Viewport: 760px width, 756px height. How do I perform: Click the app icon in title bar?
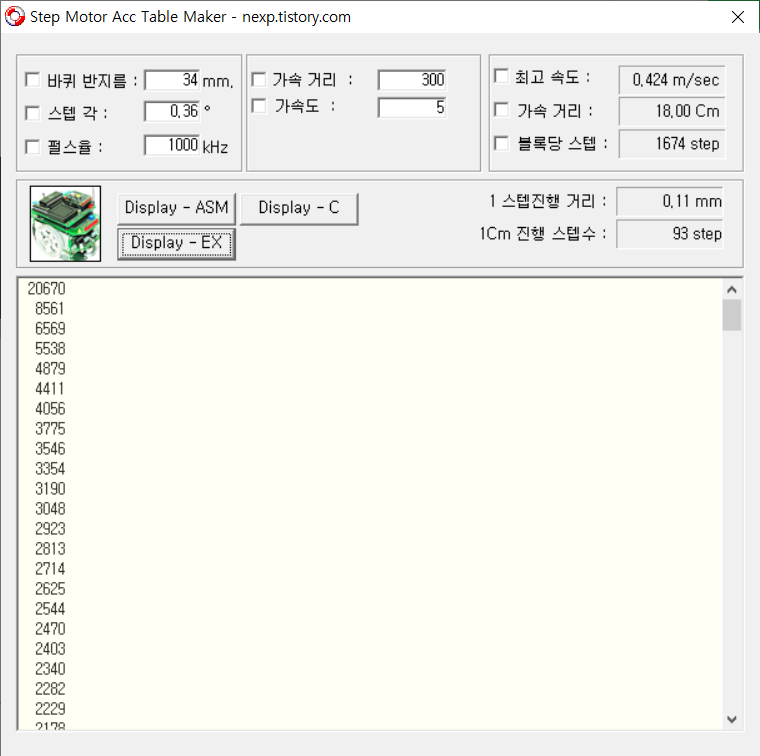pos(15,16)
